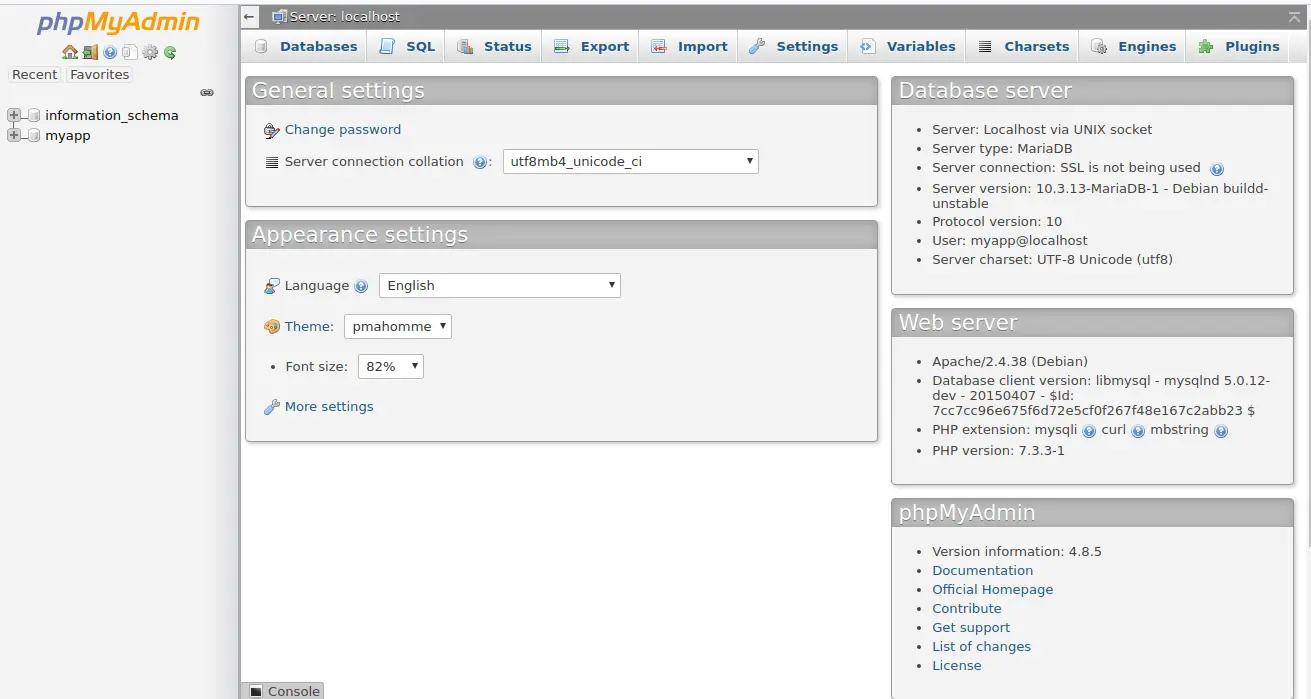Click the left arrow beside Server breadcrumb
The height and width of the screenshot is (699, 1311).
pos(250,17)
